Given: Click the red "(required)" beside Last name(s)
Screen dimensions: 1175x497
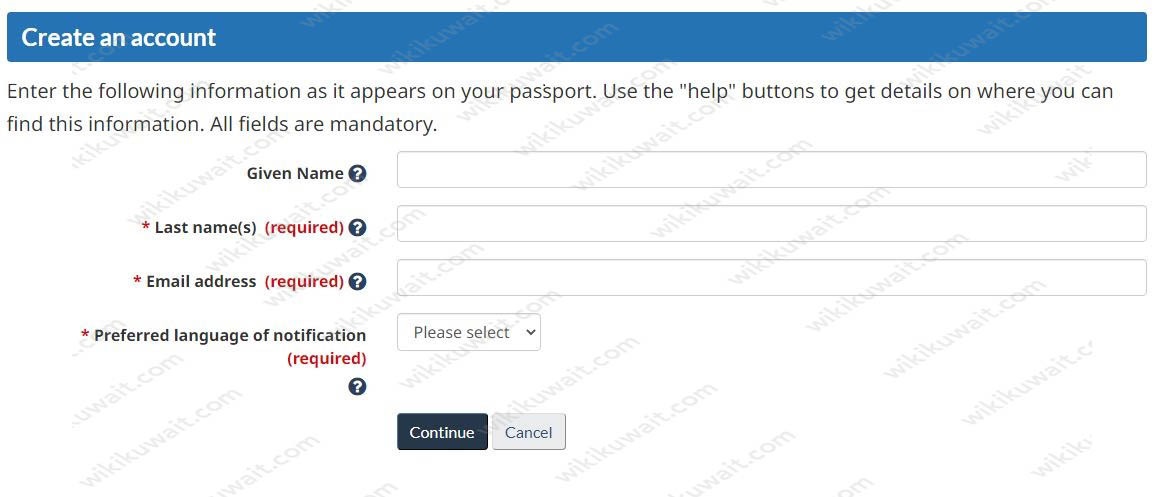Looking at the screenshot, I should coord(304,228).
